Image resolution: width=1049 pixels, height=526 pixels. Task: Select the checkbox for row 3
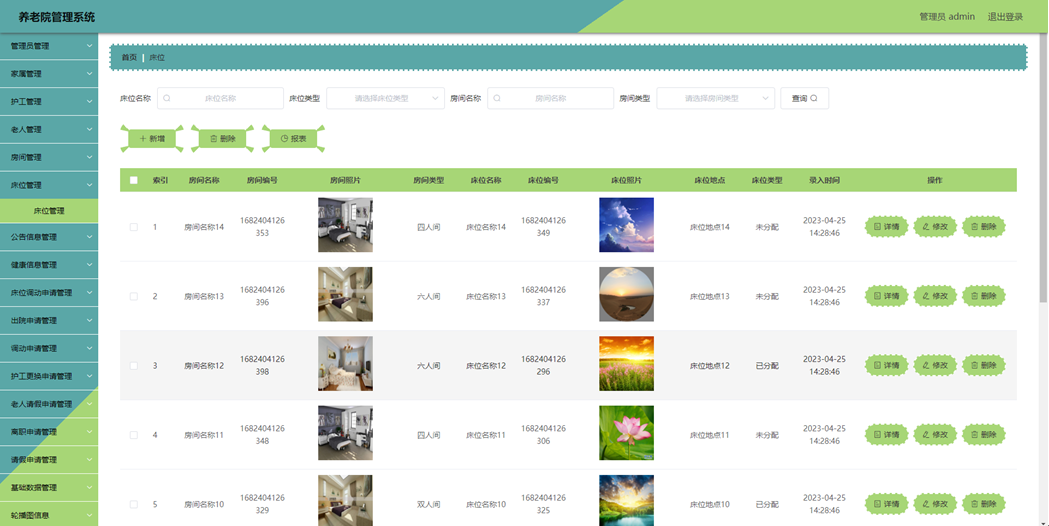[134, 366]
